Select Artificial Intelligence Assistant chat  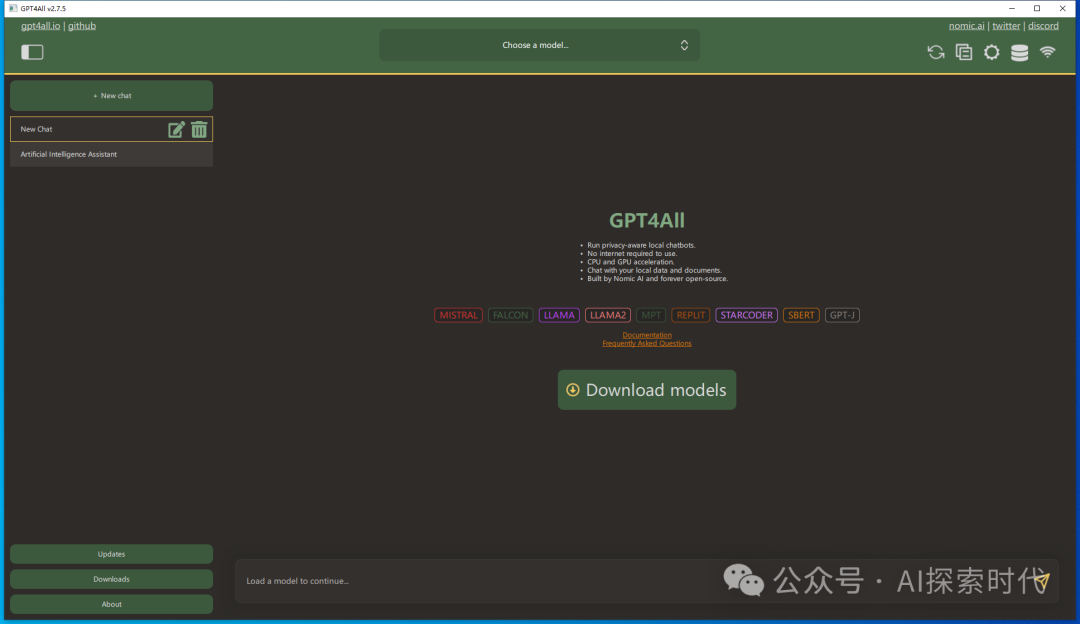tap(111, 155)
